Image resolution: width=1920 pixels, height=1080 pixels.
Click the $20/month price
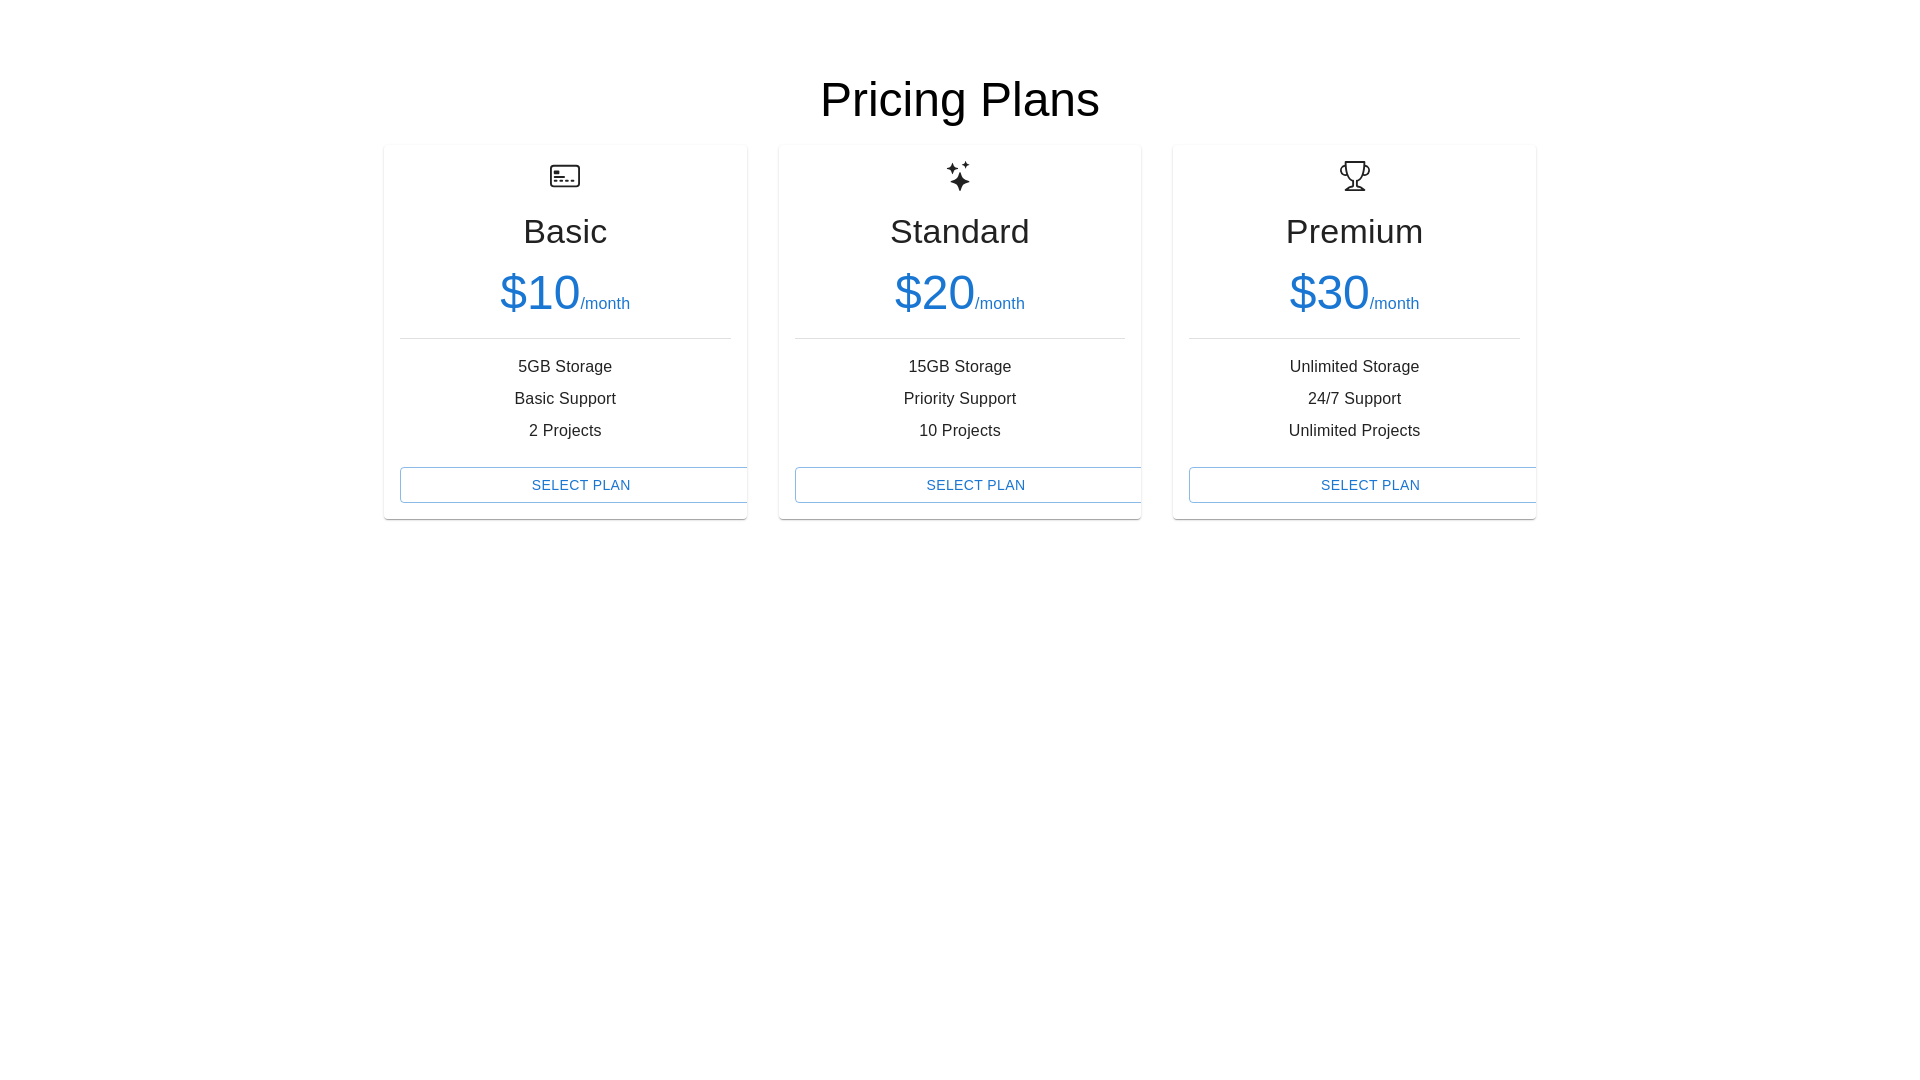coord(960,293)
